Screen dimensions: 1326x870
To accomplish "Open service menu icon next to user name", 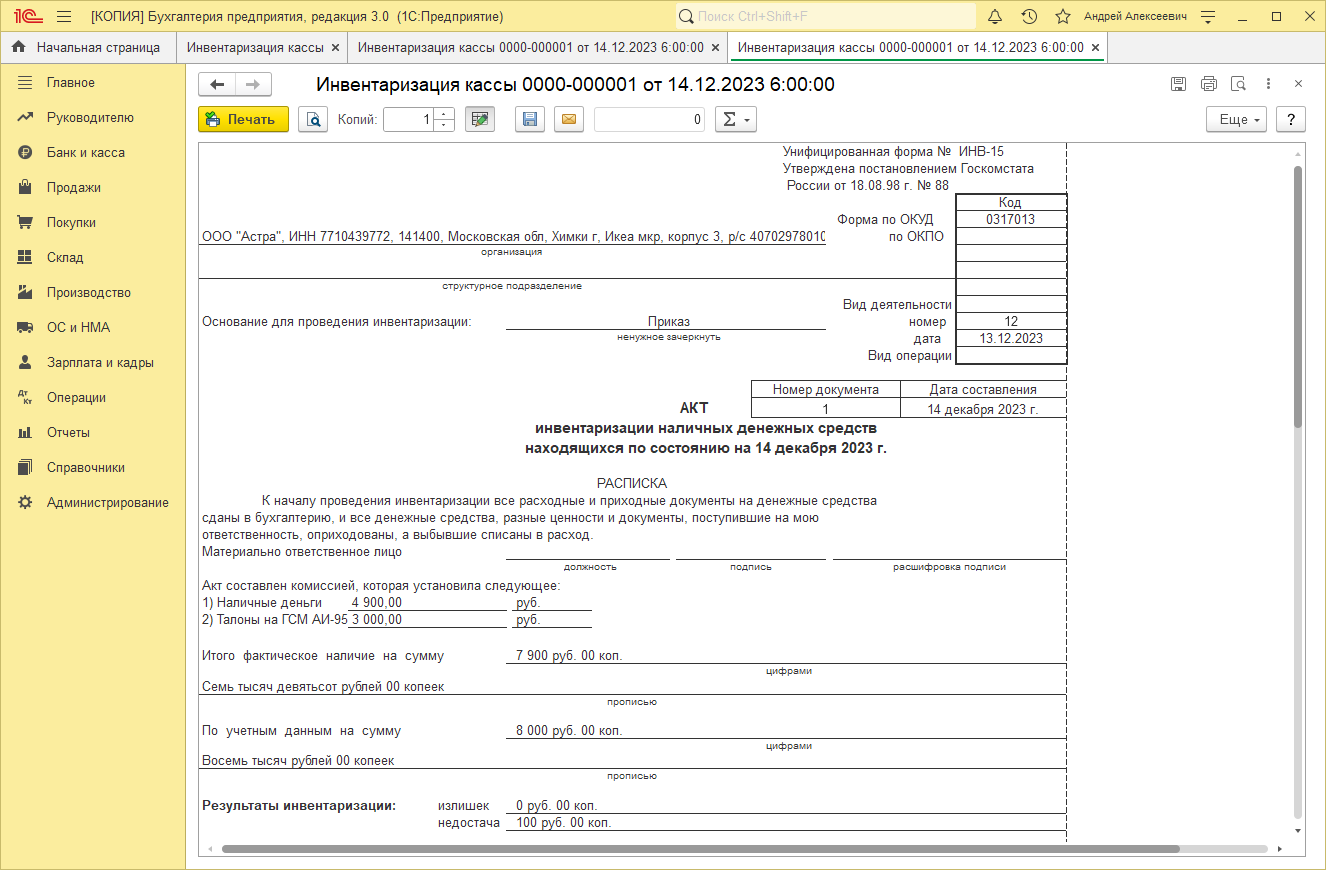I will pyautogui.click(x=1208, y=17).
